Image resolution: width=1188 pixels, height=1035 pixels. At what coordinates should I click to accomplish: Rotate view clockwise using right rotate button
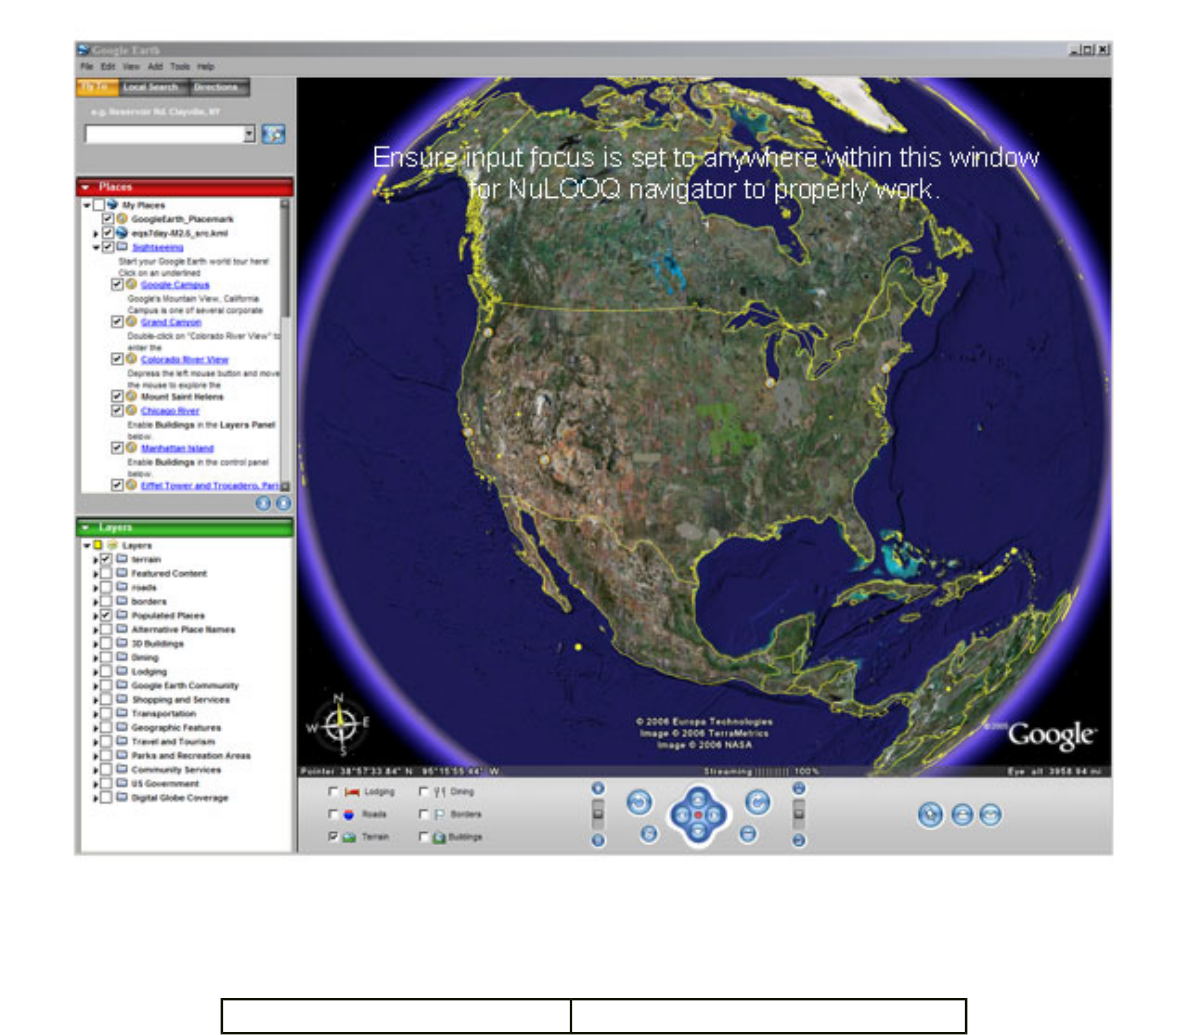pos(758,802)
